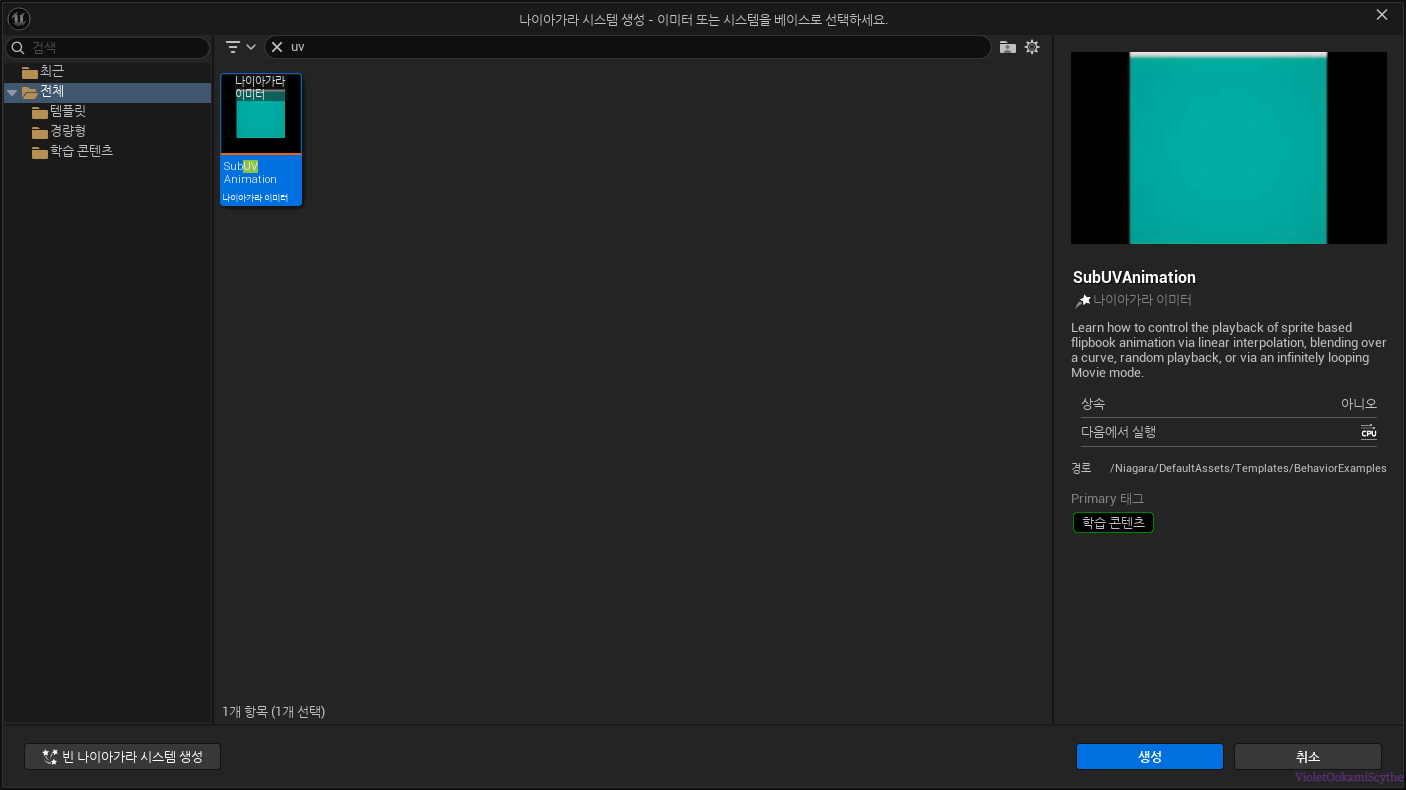Image resolution: width=1406 pixels, height=790 pixels.
Task: Click the asset path /Niagara/DefaultAssets text
Action: pos(1248,468)
